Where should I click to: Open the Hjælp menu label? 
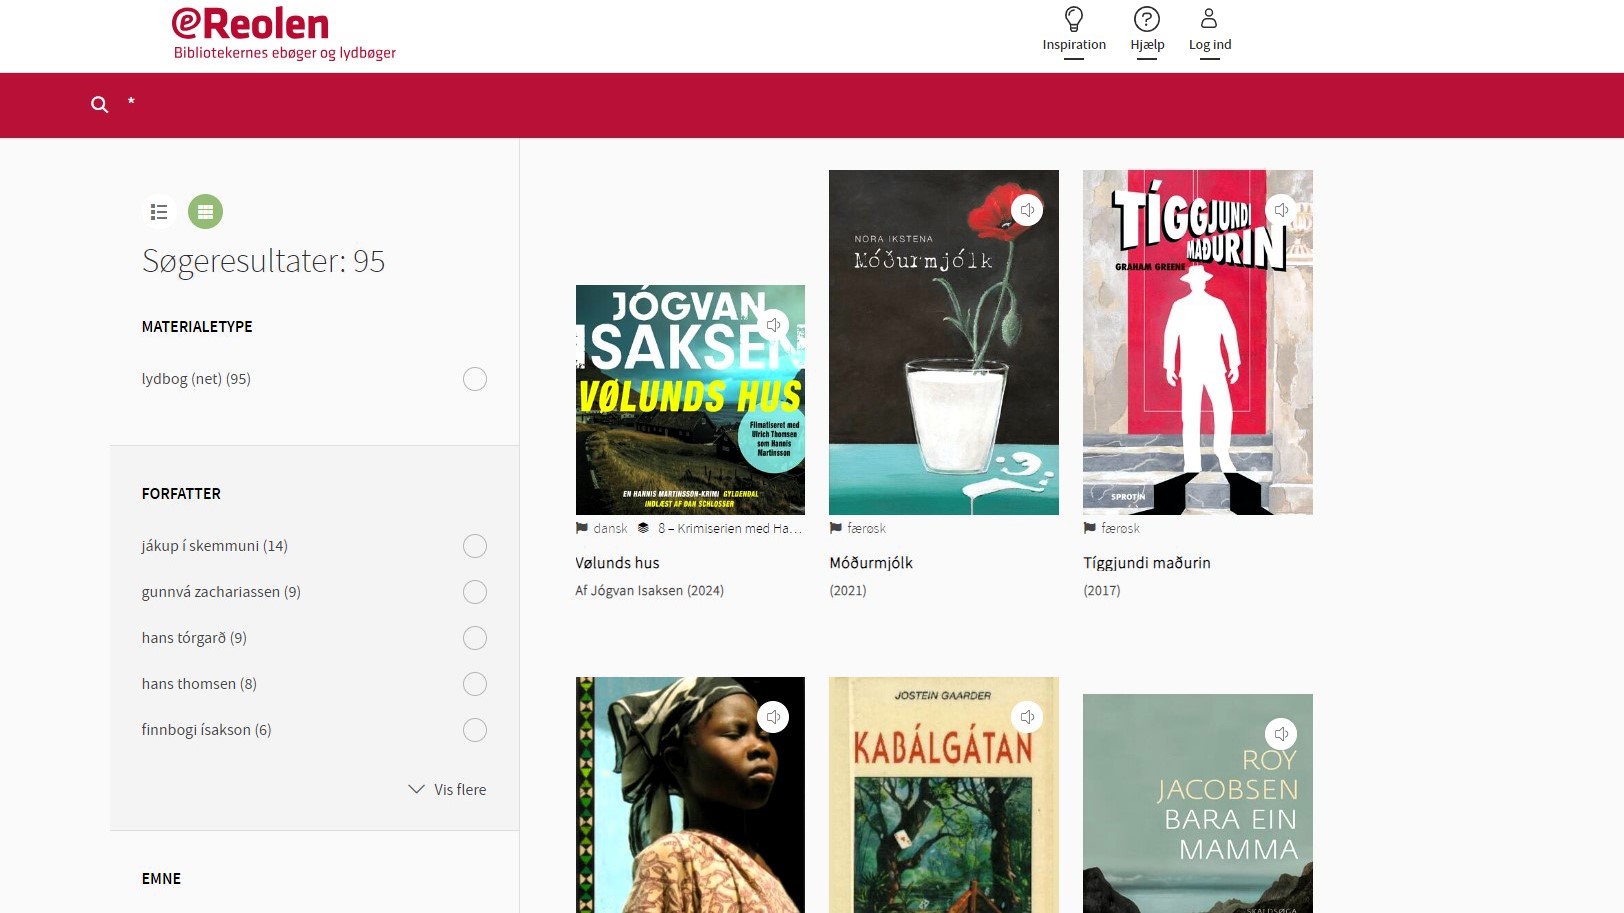click(1147, 45)
